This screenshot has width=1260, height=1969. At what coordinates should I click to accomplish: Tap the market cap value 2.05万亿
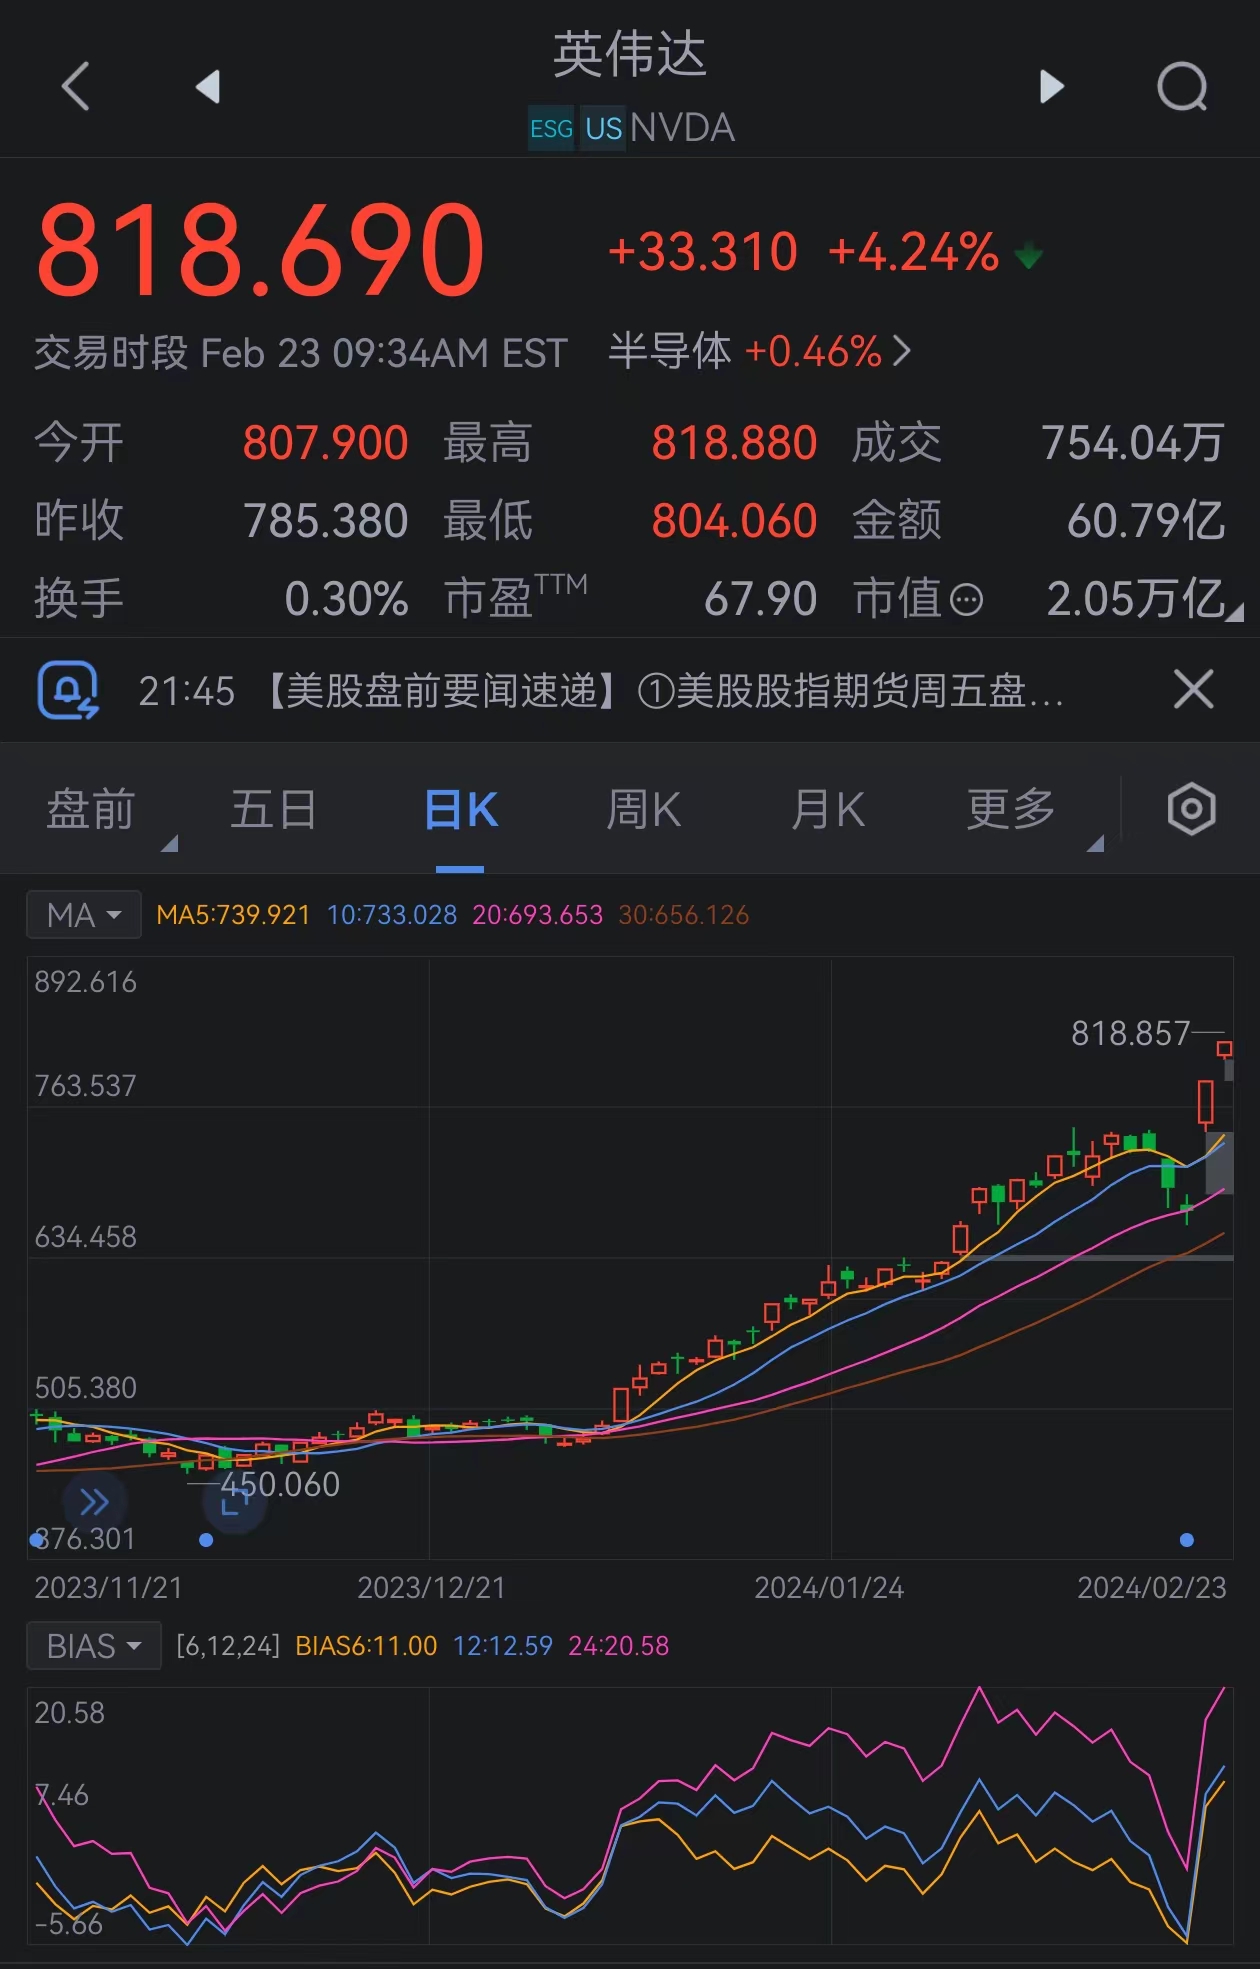coord(1135,599)
